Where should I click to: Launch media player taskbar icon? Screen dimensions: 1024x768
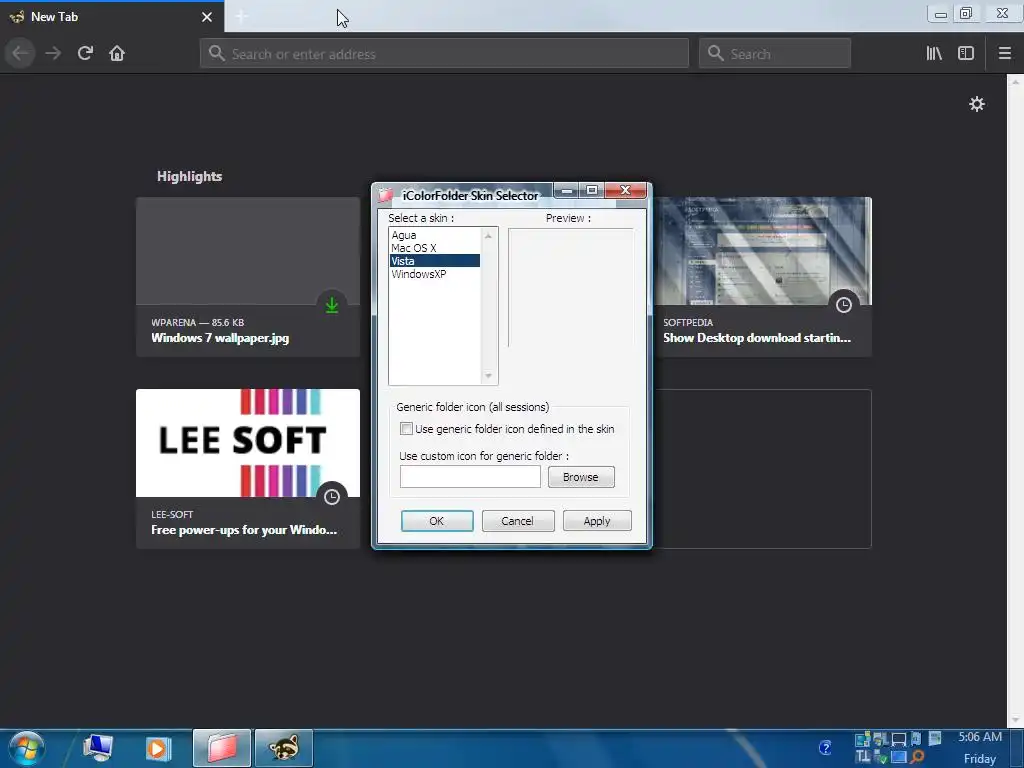[157, 748]
